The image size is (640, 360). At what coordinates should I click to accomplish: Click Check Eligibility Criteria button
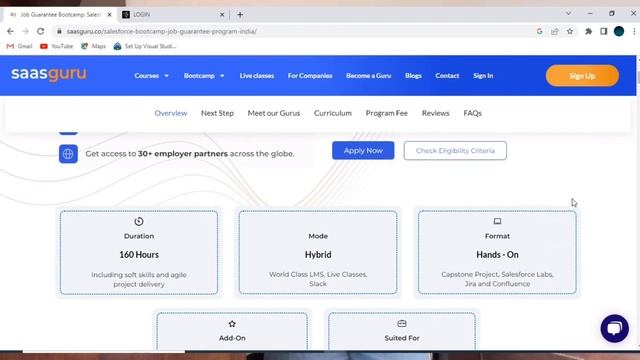[455, 151]
